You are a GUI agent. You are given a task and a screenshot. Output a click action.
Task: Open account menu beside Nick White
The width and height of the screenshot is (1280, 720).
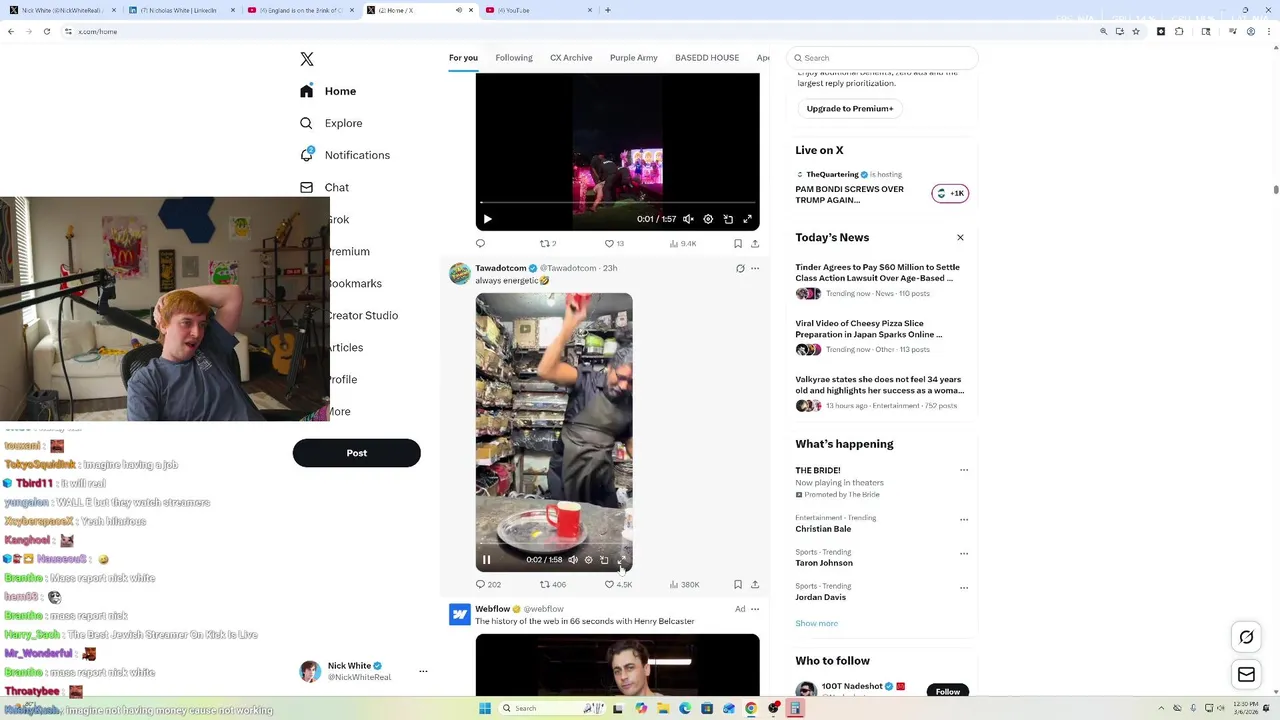[x=423, y=671]
